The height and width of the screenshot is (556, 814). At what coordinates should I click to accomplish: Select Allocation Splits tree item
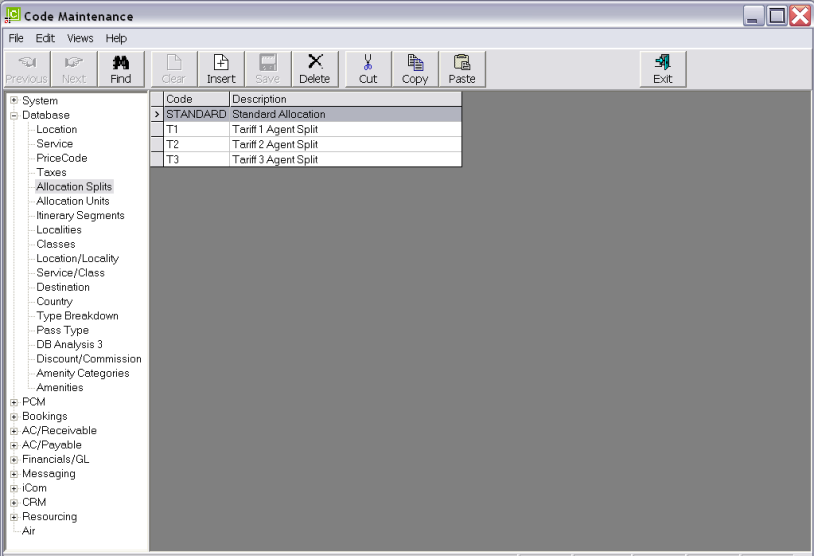(x=74, y=187)
